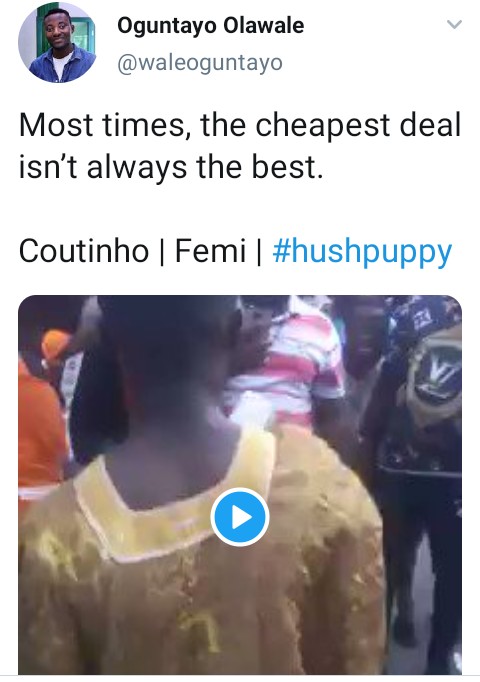Click the "Coutinho | Femi" text line
The height and width of the screenshot is (682, 480).
tap(132, 251)
